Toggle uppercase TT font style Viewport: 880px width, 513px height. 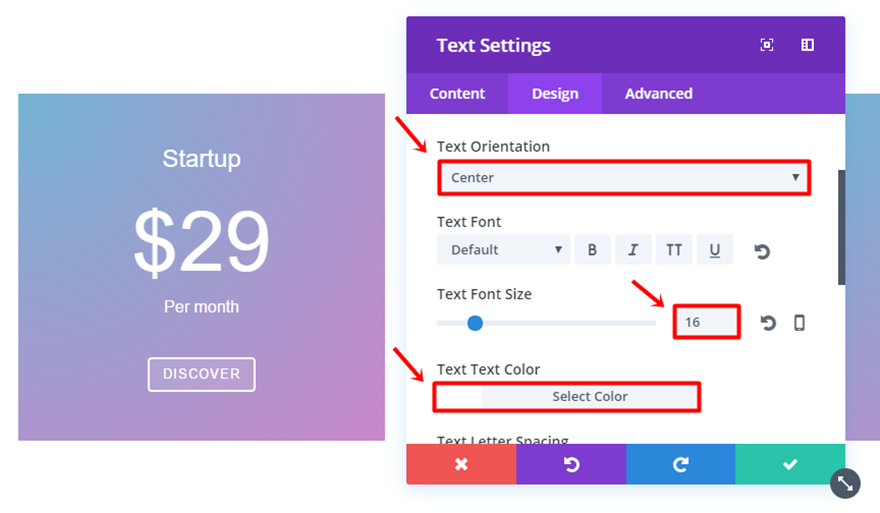click(x=674, y=250)
